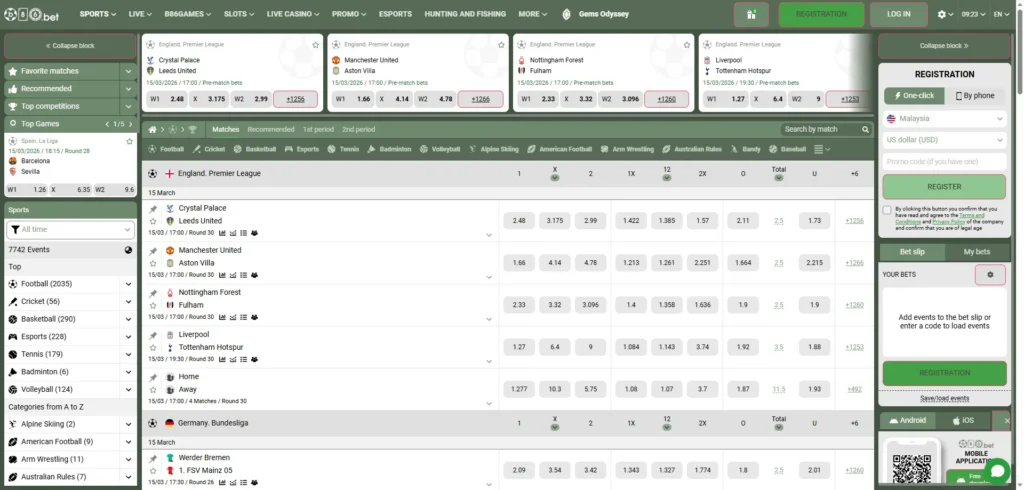Image resolution: width=1024 pixels, height=490 pixels.
Task: Select the By phone registration tab
Action: point(975,95)
